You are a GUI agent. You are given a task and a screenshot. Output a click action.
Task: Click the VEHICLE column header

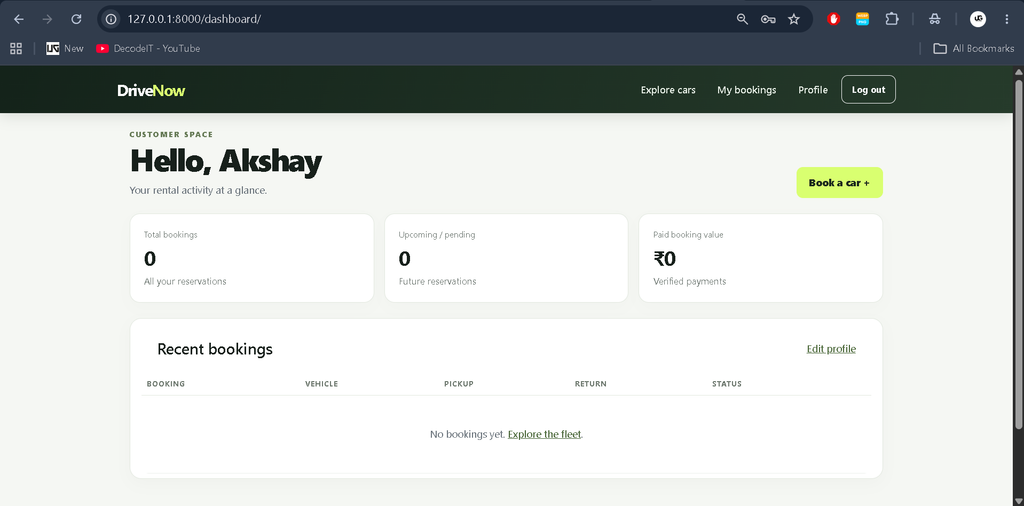coord(321,384)
